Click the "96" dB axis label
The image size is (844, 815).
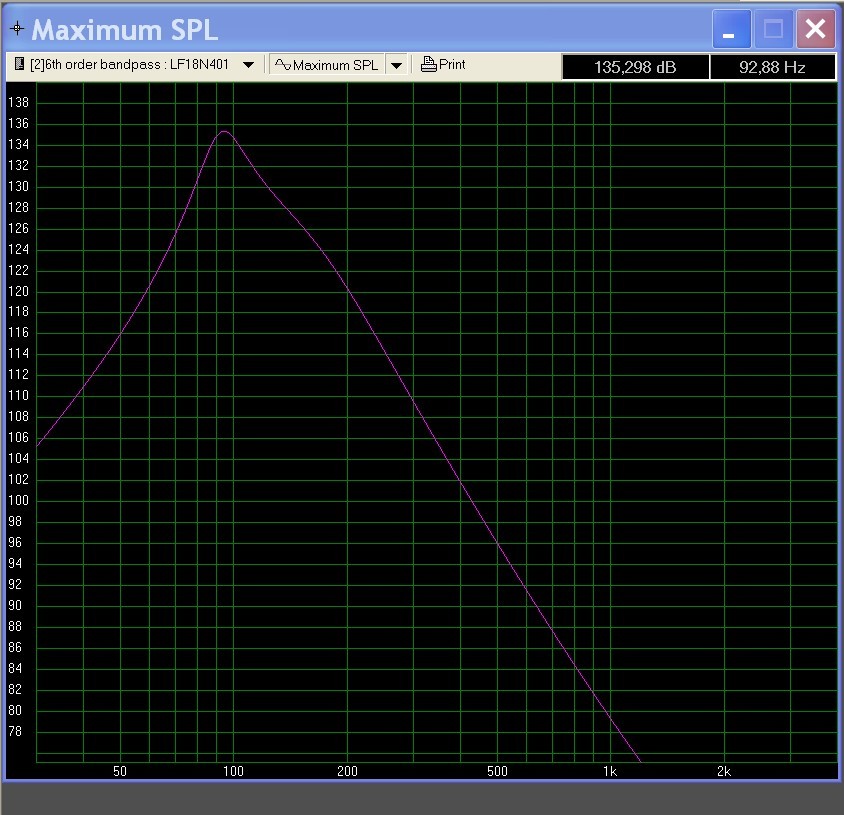tap(15, 542)
